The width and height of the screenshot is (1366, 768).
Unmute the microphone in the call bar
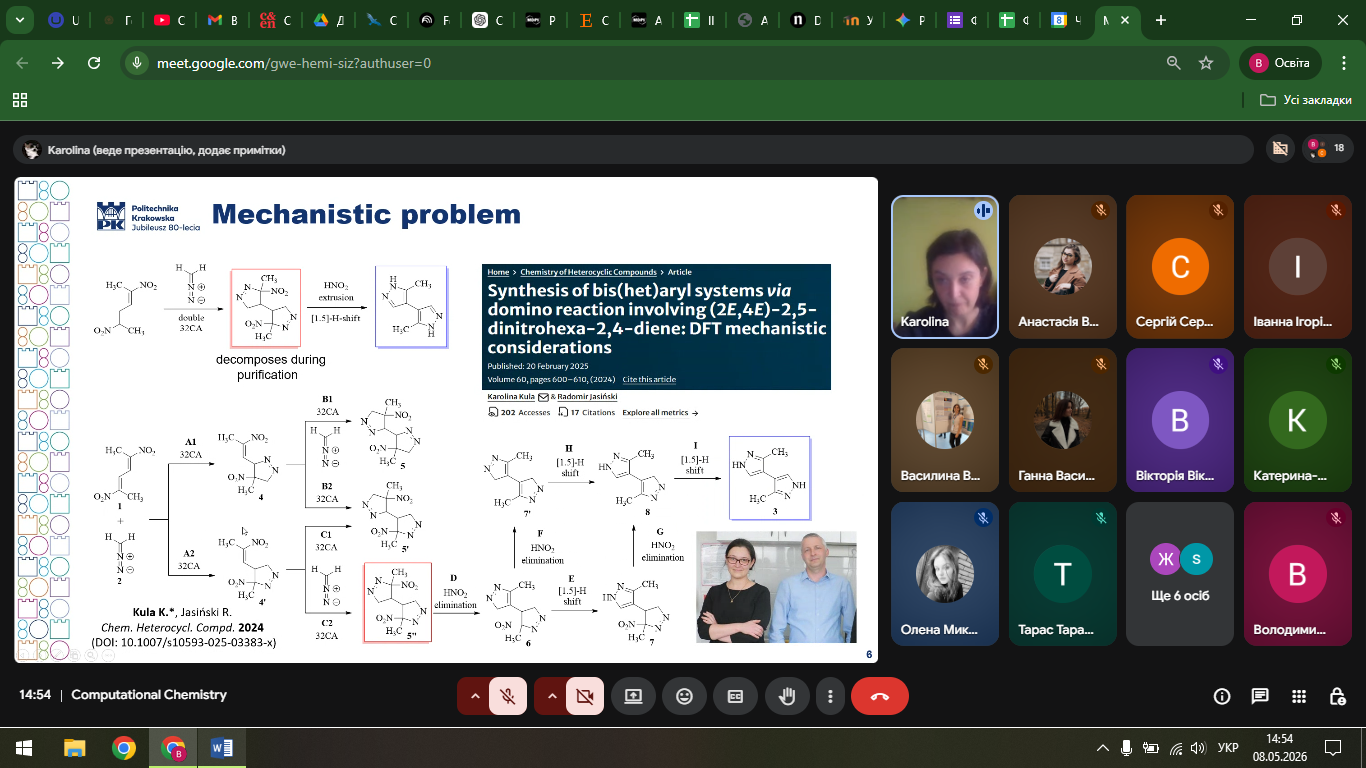pyautogui.click(x=508, y=696)
